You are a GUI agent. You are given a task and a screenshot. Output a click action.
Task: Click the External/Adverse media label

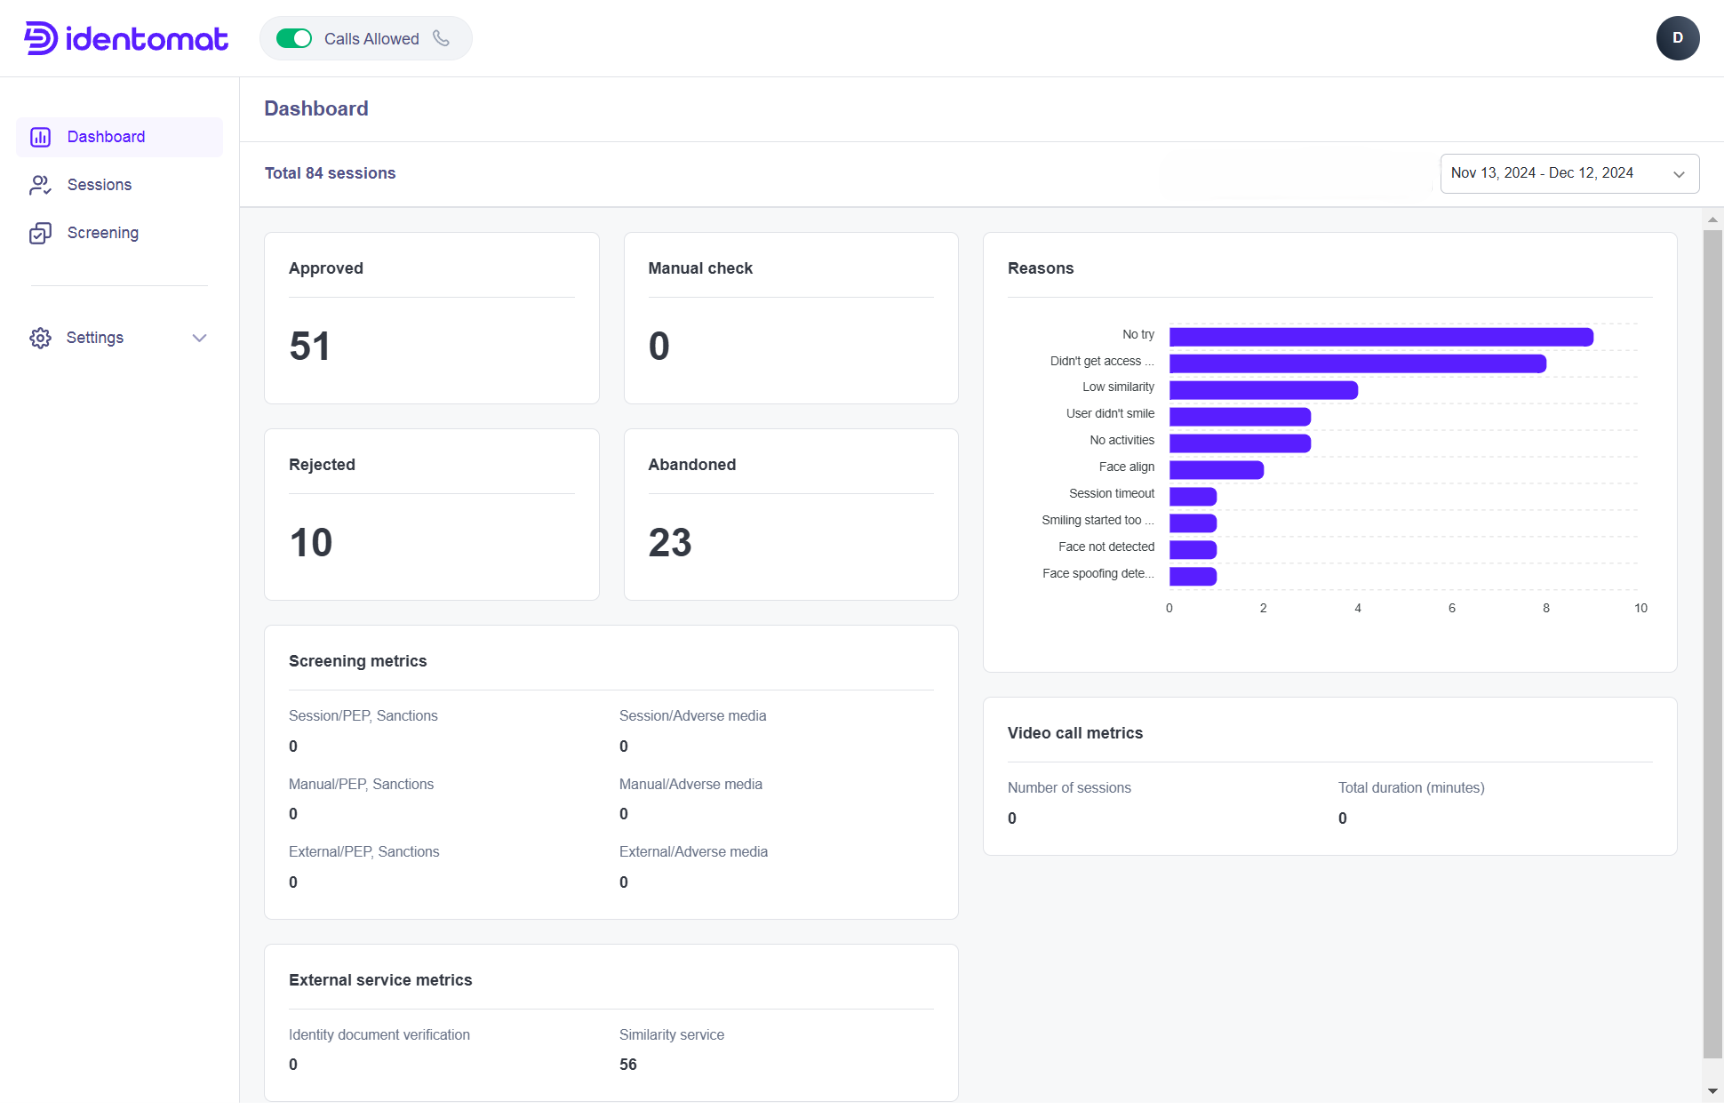coord(694,852)
